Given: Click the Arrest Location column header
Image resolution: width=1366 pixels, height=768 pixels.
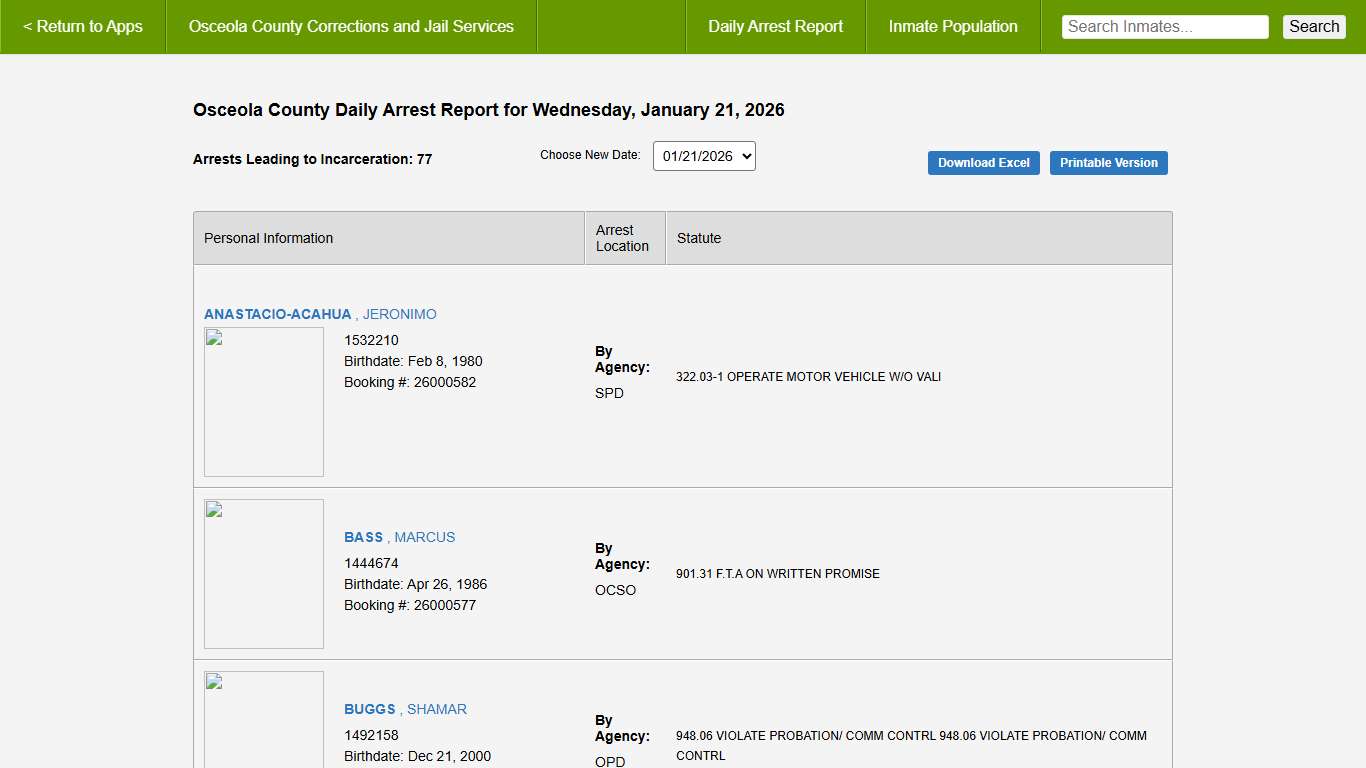Looking at the screenshot, I should pyautogui.click(x=622, y=238).
